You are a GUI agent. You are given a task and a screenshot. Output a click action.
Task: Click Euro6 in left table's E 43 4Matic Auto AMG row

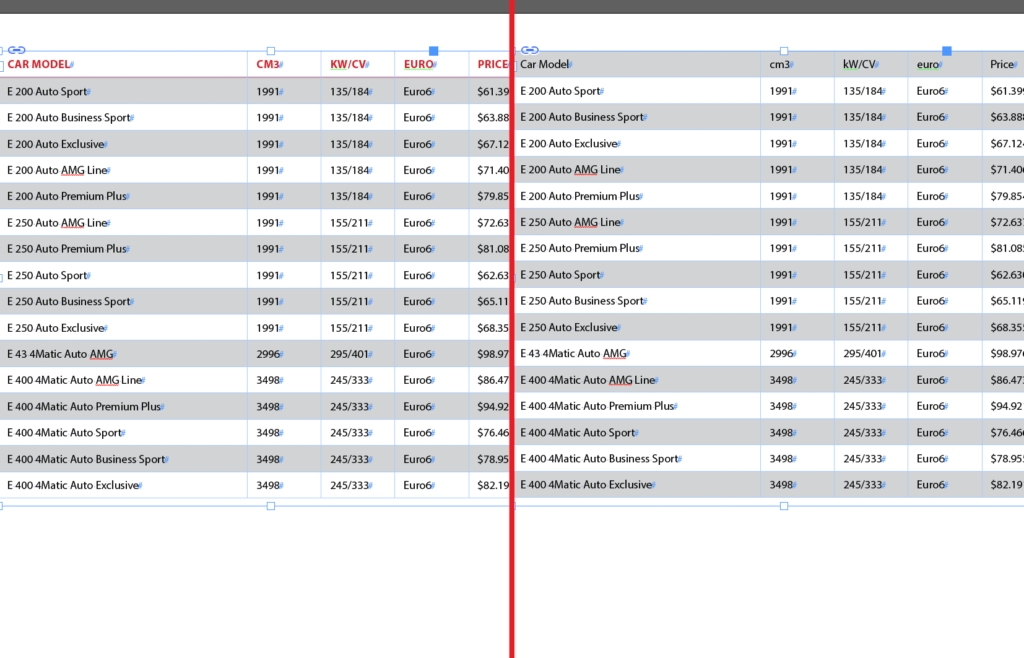coord(417,354)
